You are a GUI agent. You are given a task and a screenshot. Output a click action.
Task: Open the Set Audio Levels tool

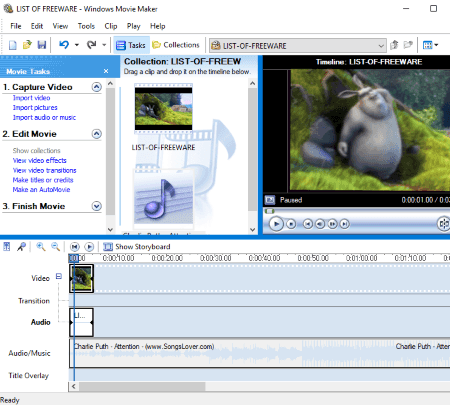(7, 247)
